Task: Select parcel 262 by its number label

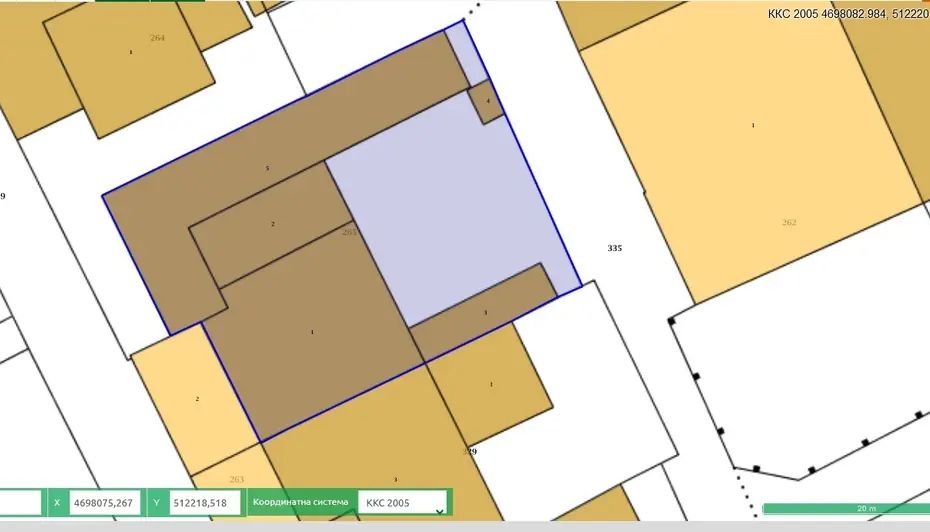Action: 789,222
